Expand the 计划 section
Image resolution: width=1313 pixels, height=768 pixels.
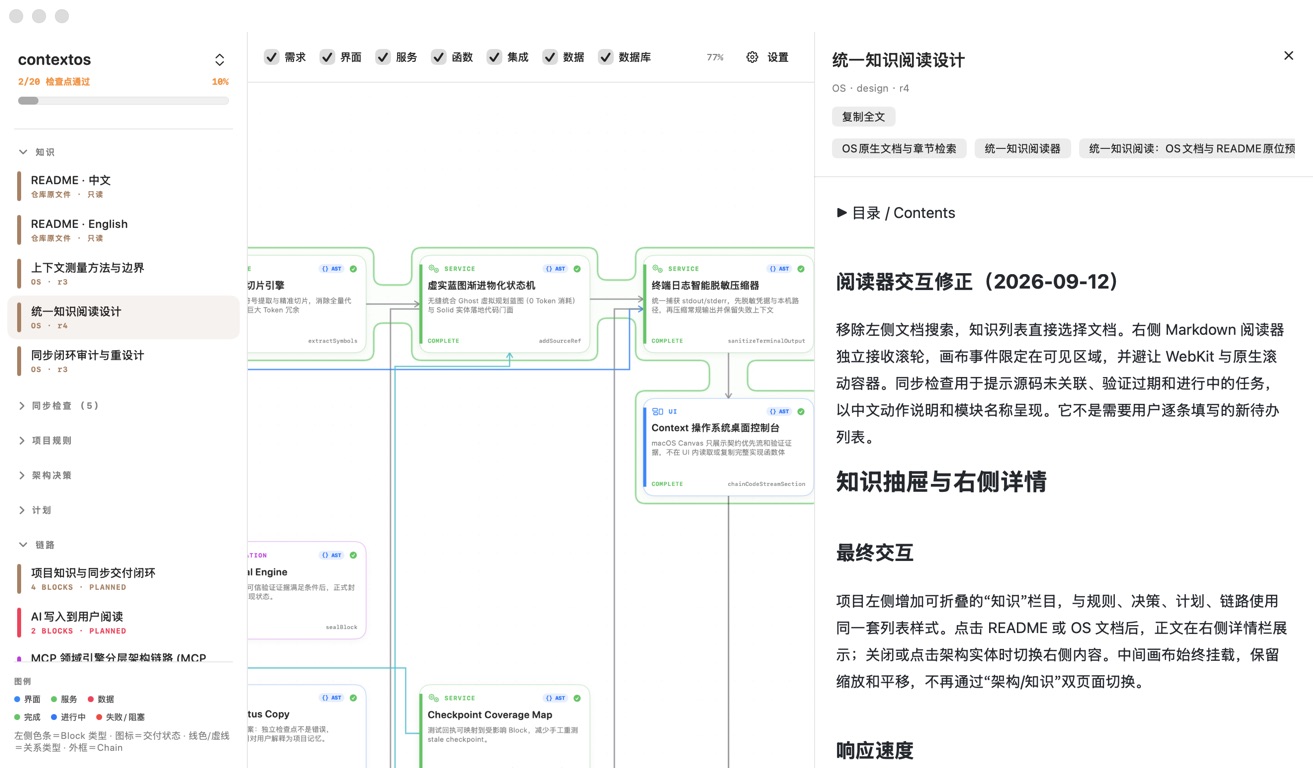22,510
